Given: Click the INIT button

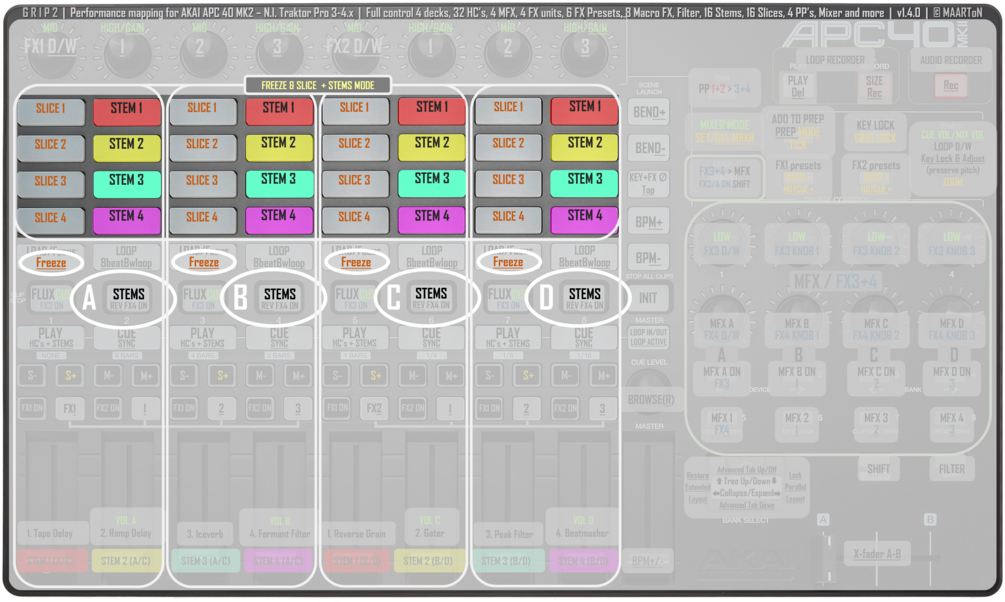Looking at the screenshot, I should tap(648, 298).
